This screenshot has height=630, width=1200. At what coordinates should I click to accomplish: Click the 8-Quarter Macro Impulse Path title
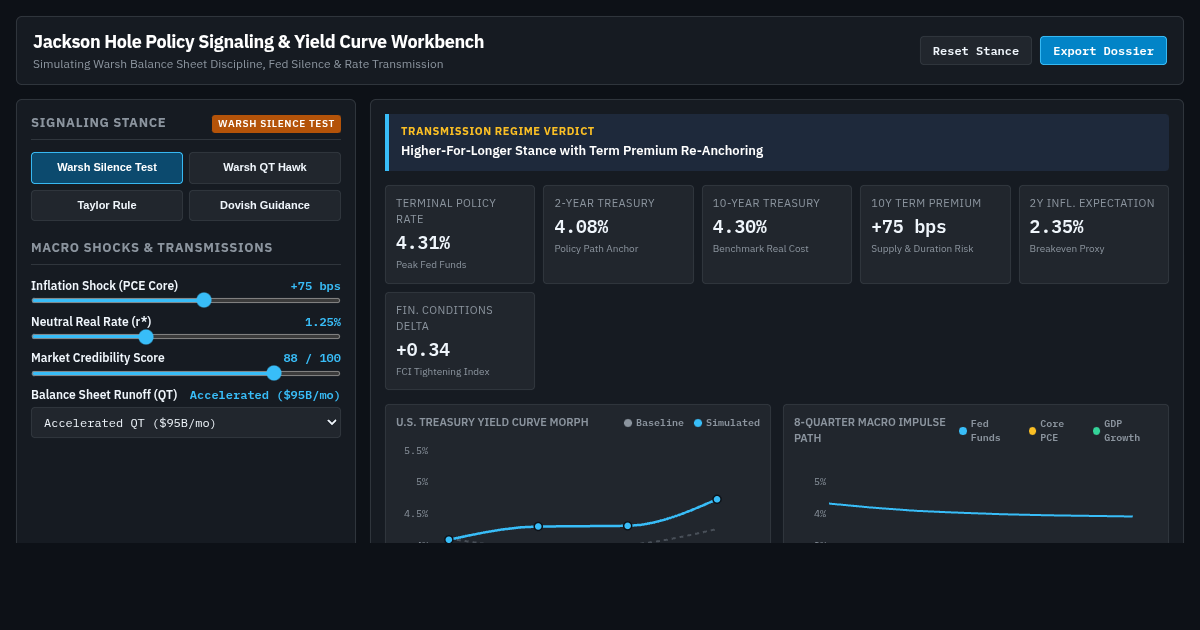coord(870,430)
